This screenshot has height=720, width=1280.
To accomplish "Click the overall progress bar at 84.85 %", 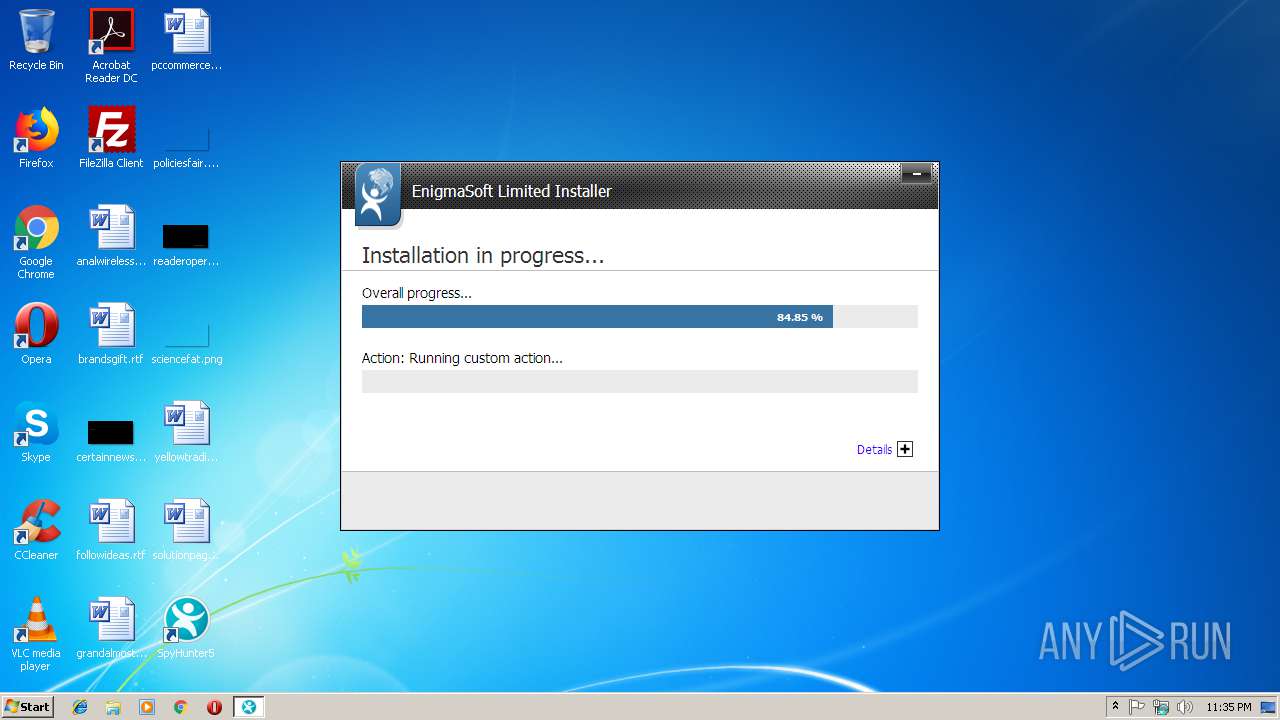I will coord(640,317).
